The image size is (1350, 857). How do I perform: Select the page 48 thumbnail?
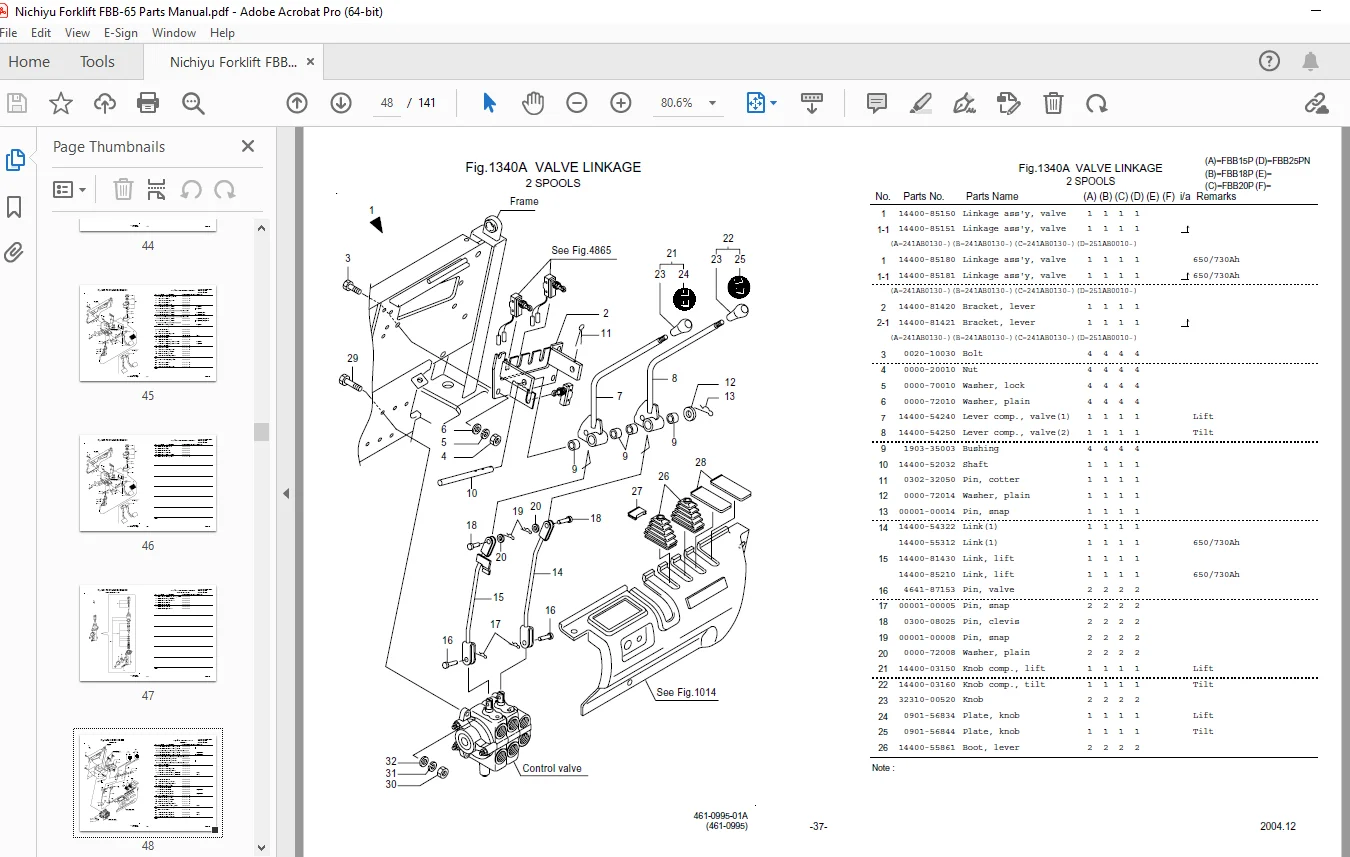tap(148, 783)
